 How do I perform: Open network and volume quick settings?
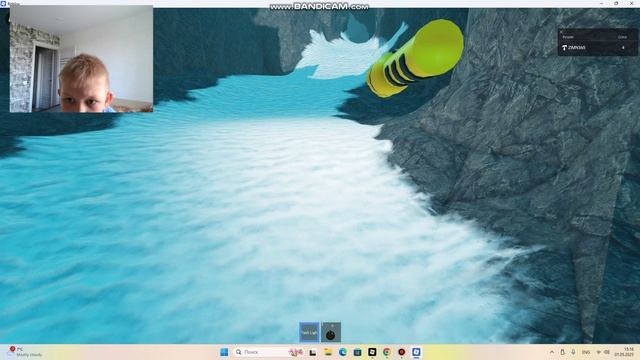(602, 352)
